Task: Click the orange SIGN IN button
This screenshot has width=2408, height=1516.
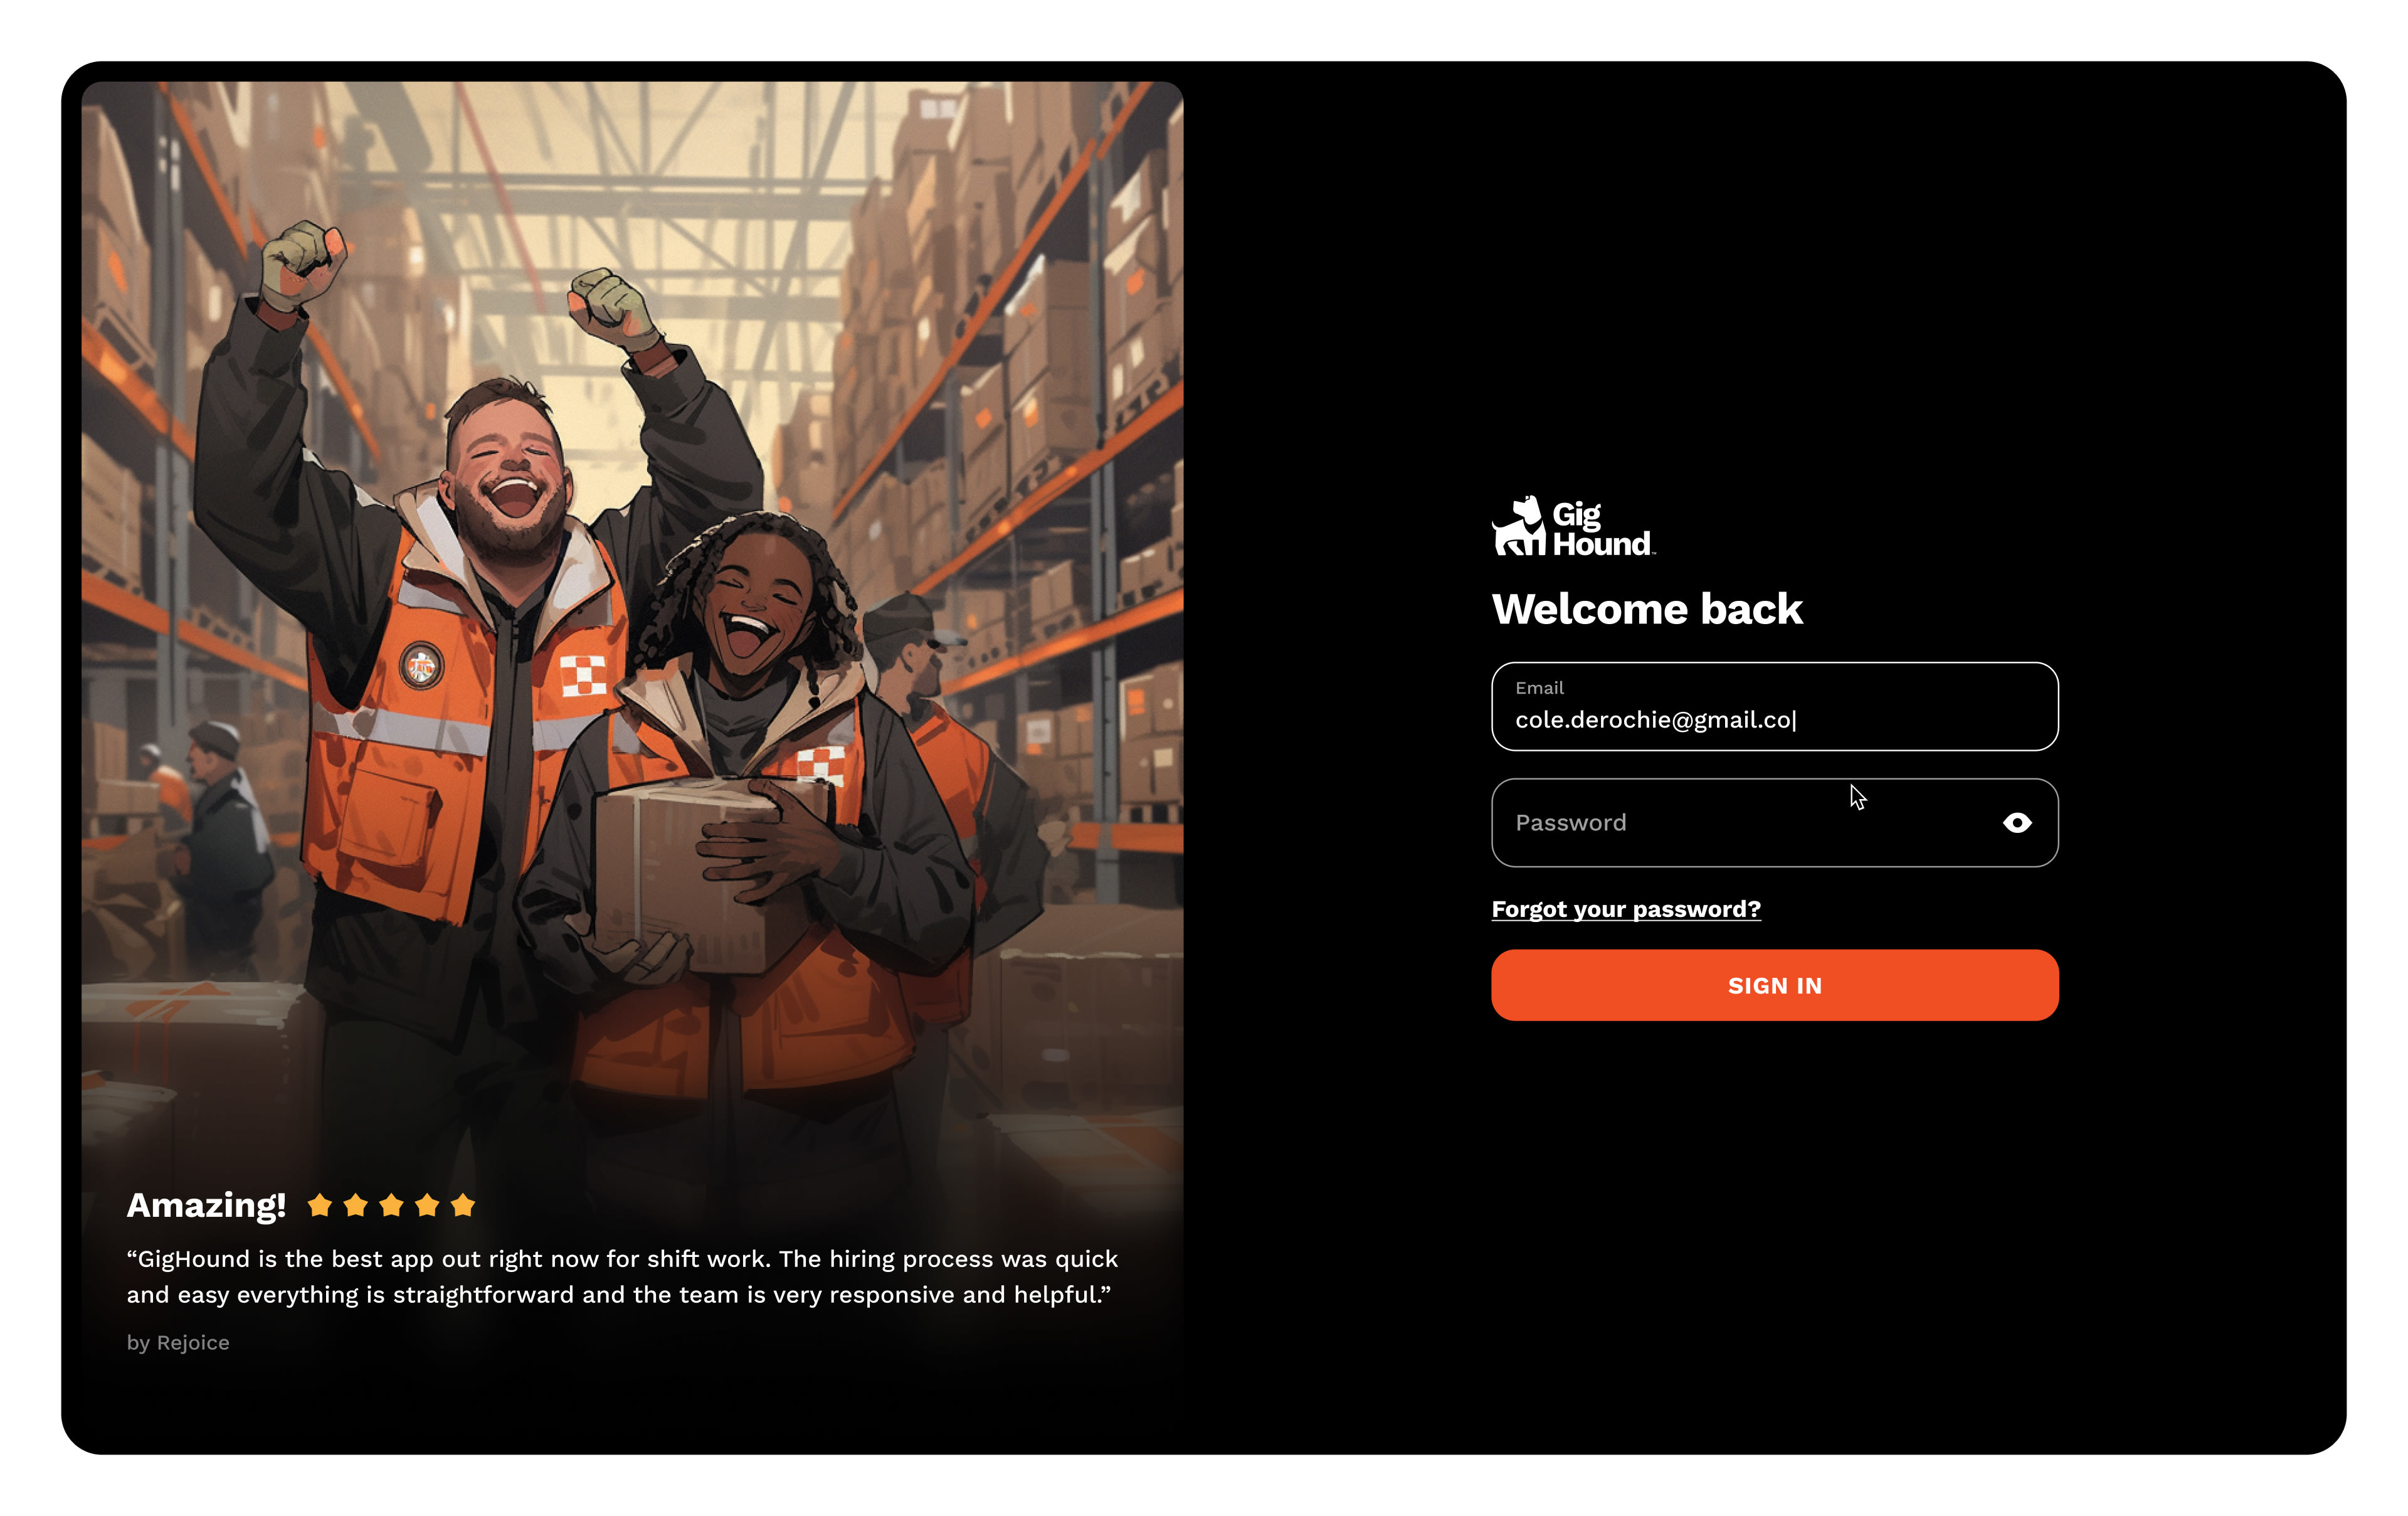Action: point(1774,985)
